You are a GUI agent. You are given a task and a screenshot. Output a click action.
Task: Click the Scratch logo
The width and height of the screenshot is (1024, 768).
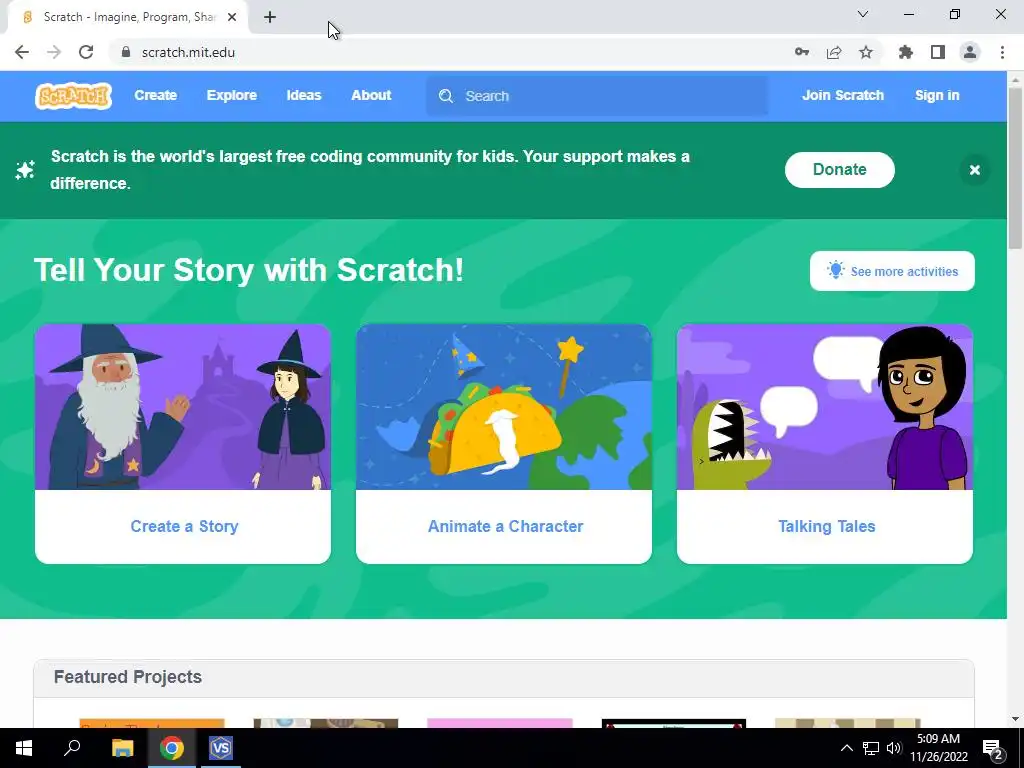[73, 95]
